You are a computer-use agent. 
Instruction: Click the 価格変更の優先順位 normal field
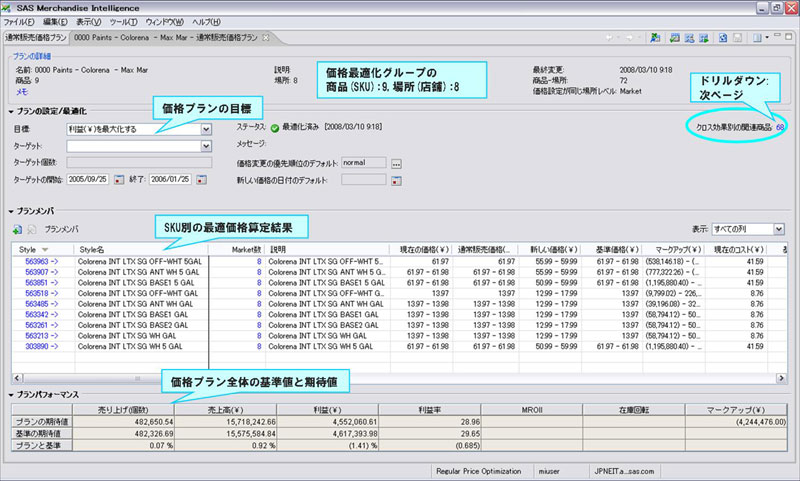[364, 163]
